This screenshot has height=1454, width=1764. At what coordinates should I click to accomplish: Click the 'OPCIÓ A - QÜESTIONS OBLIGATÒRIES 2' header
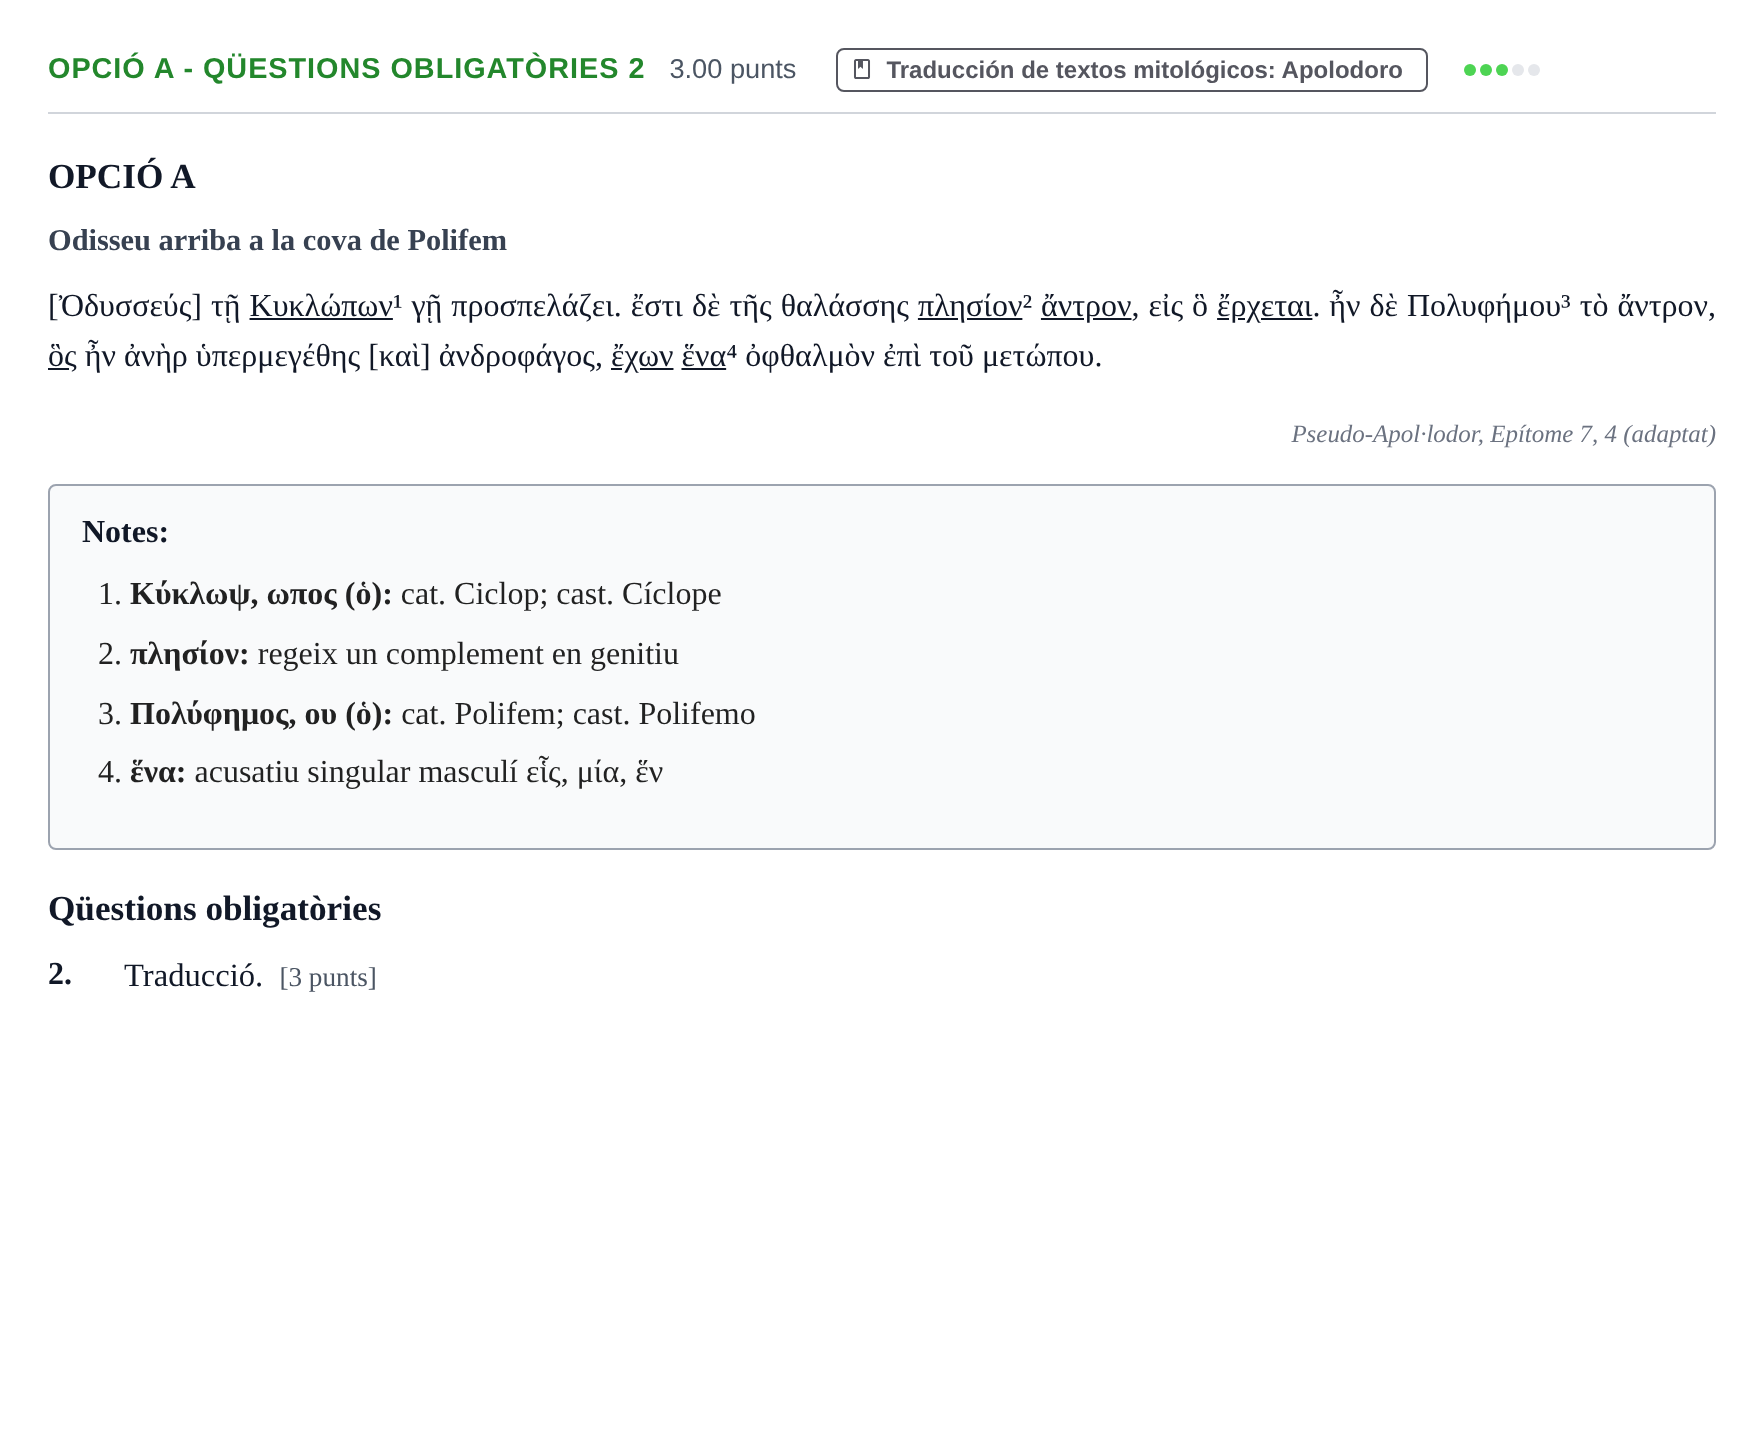[x=346, y=69]
